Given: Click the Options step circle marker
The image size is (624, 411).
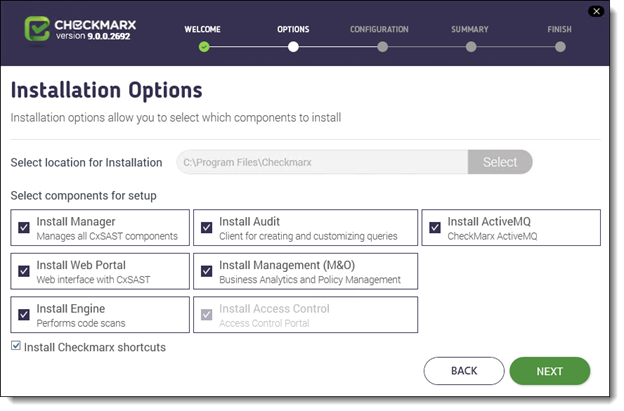Looking at the screenshot, I should 293,47.
